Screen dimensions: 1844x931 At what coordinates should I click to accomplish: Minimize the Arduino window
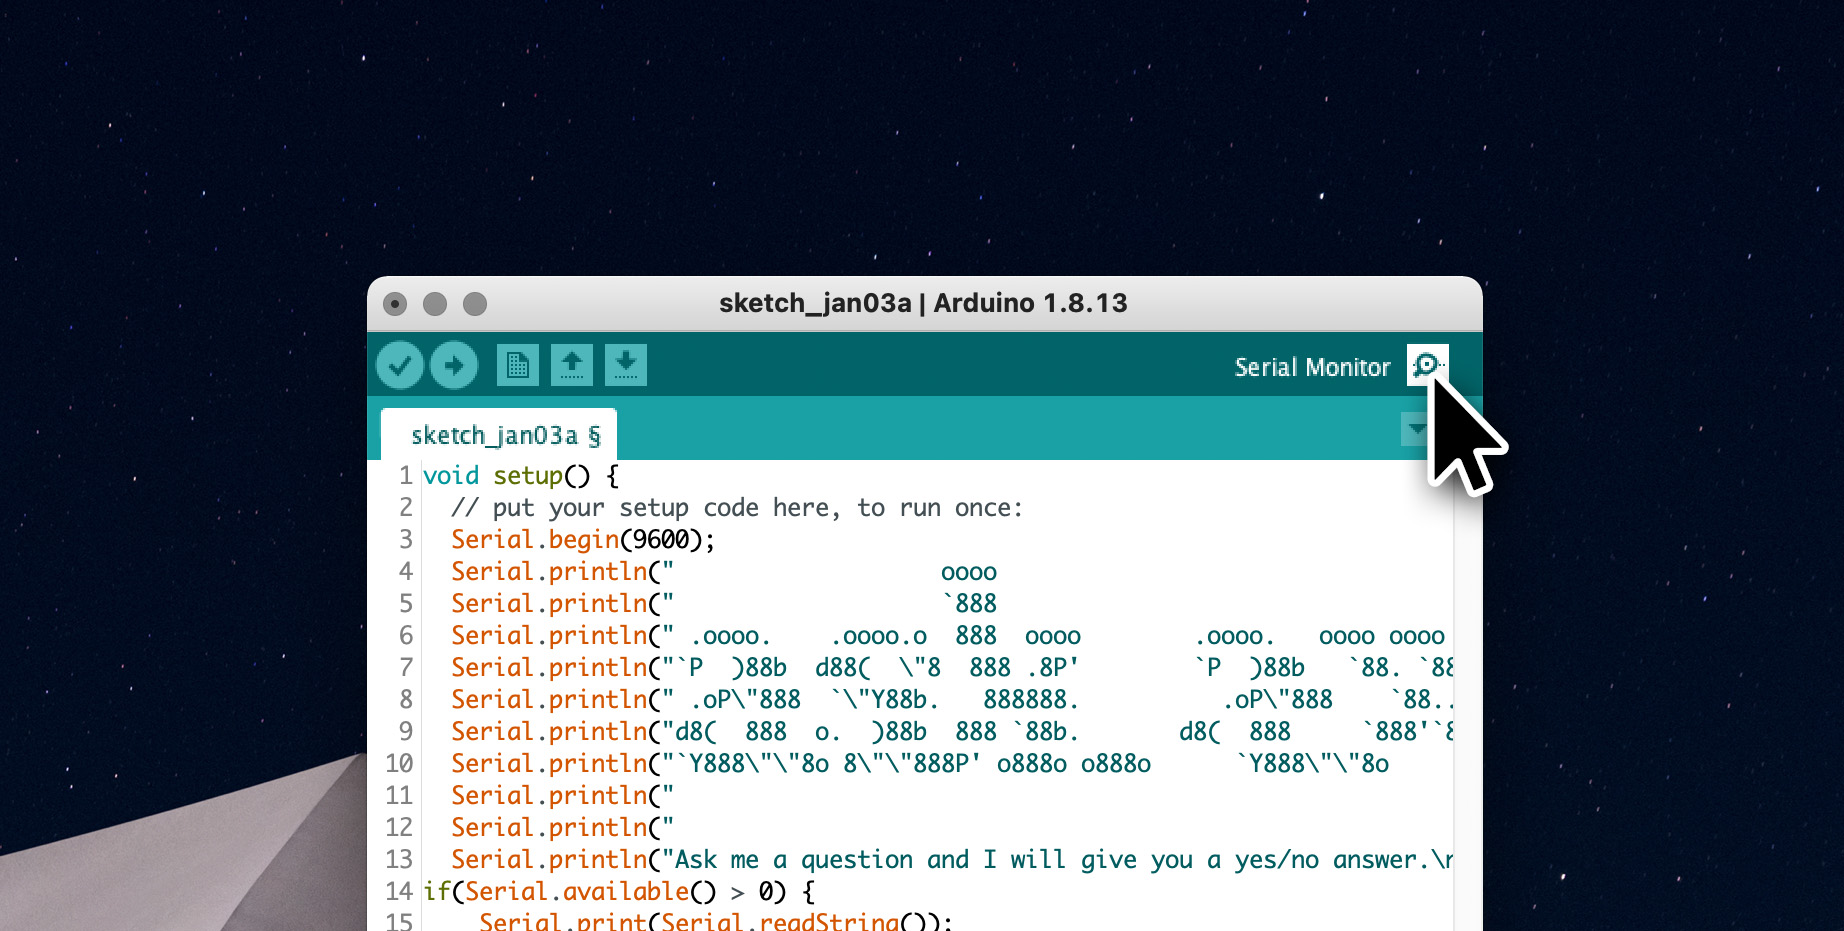click(435, 303)
